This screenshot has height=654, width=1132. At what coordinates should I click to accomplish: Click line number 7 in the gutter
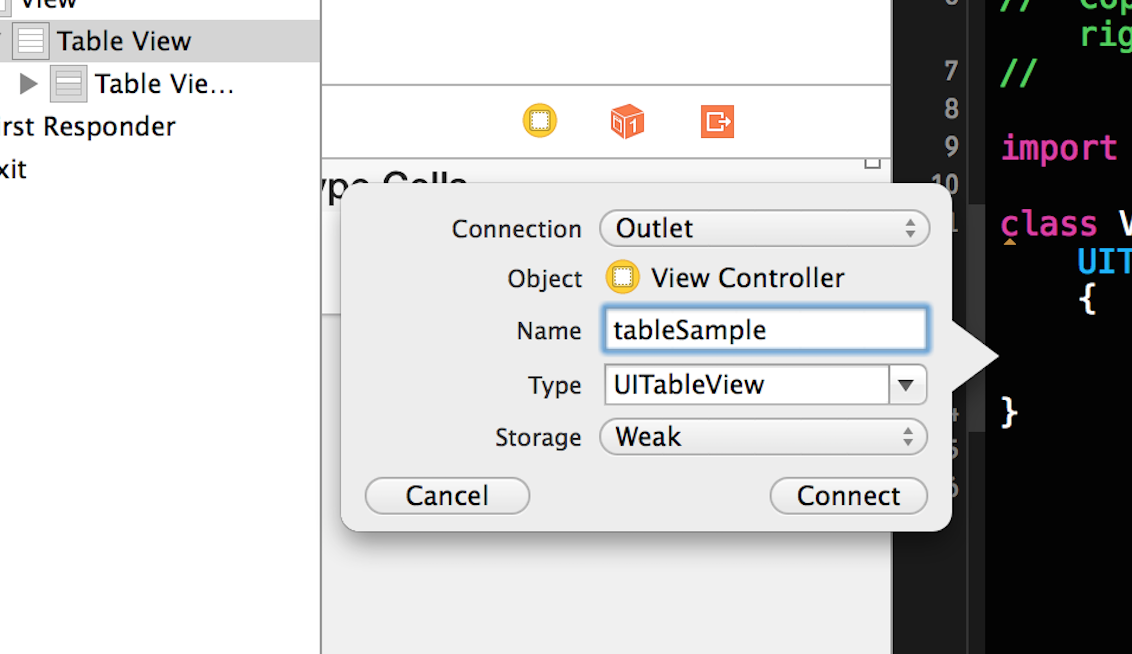[950, 72]
